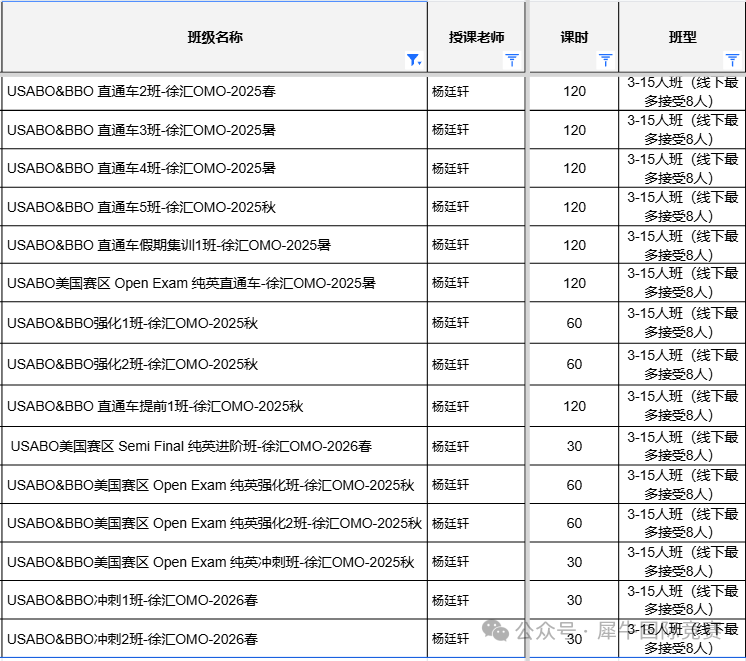Click 60 hours cell in 强化2班 row
The width and height of the screenshot is (746, 661).
(574, 365)
